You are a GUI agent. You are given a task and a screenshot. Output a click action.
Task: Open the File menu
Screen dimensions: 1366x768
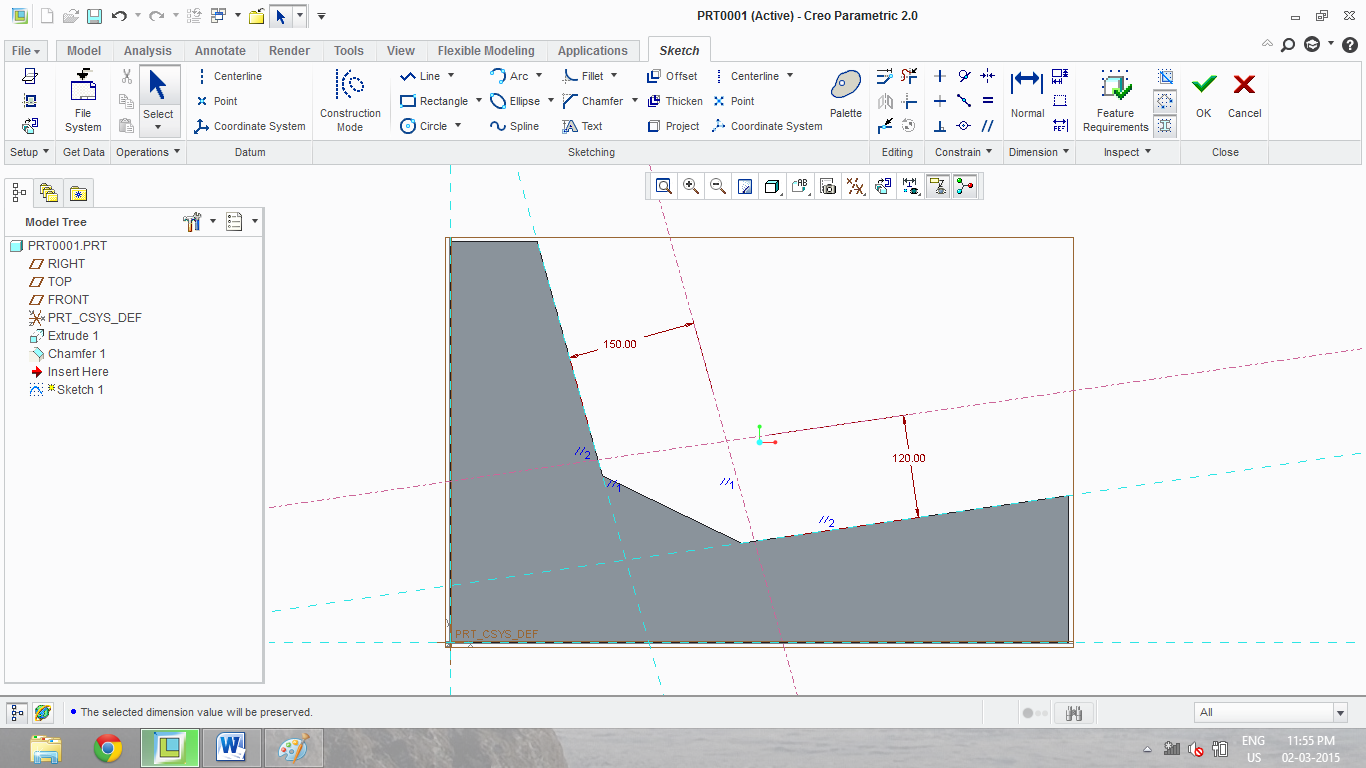pos(24,50)
